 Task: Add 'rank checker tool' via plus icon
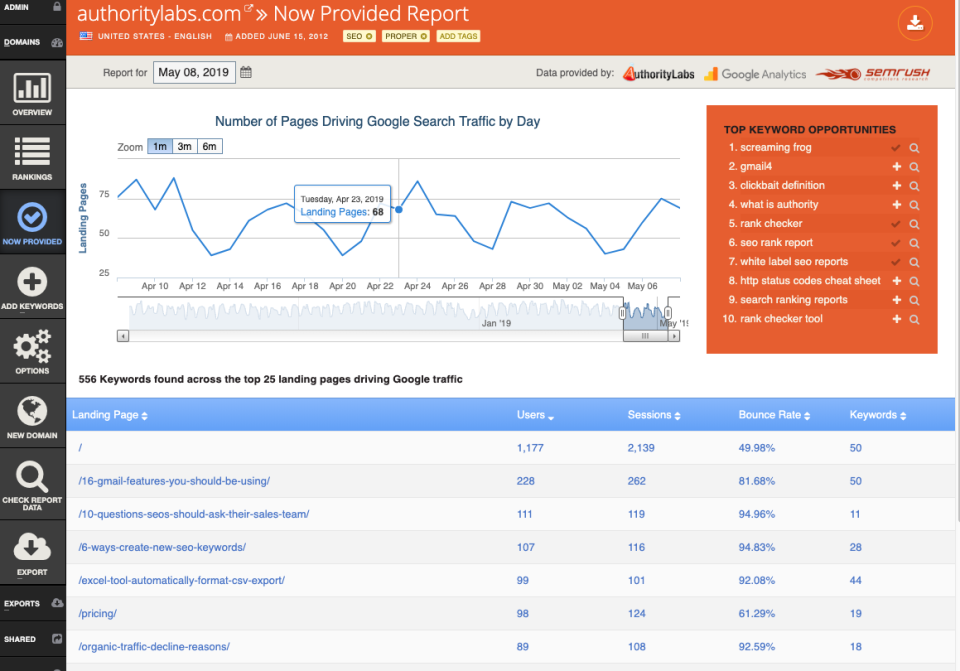tap(895, 318)
